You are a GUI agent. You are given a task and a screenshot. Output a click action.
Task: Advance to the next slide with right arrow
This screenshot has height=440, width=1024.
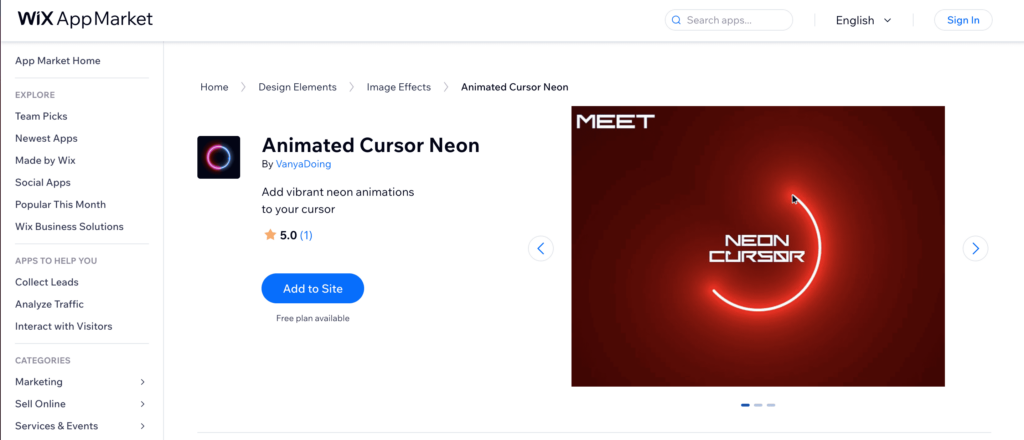(976, 249)
